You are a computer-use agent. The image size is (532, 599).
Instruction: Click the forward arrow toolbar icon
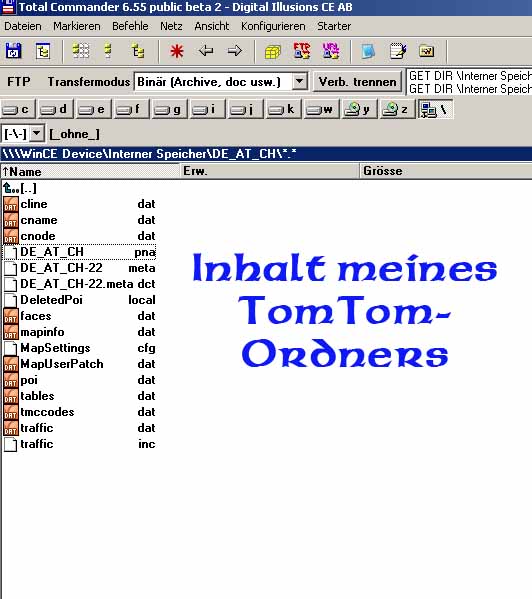234,50
